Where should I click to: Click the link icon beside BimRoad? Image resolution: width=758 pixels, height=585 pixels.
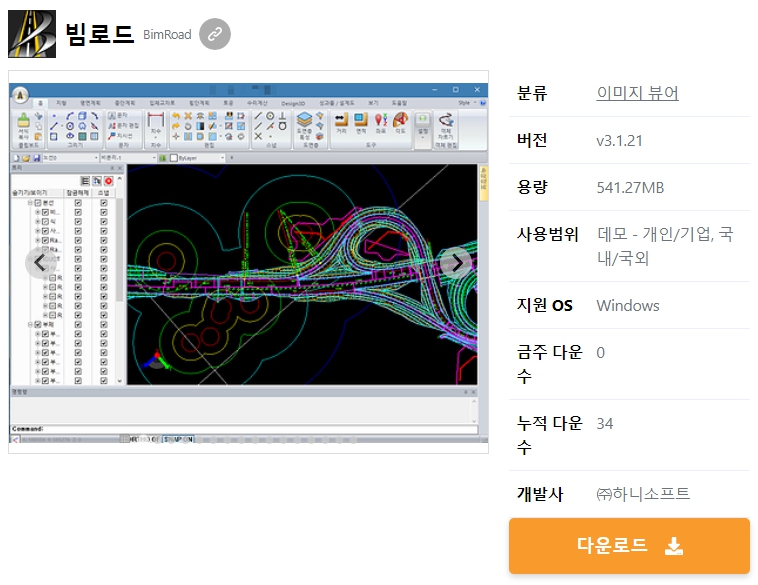click(215, 34)
